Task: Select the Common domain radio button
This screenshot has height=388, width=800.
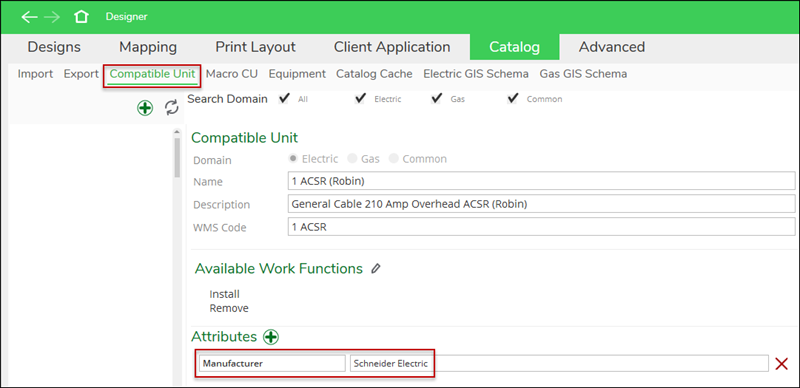Action: [393, 159]
